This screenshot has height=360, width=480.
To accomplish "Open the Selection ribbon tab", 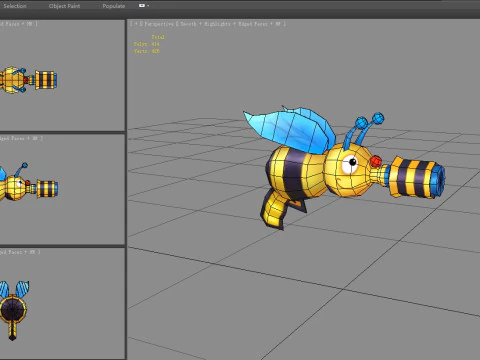I will point(15,6).
